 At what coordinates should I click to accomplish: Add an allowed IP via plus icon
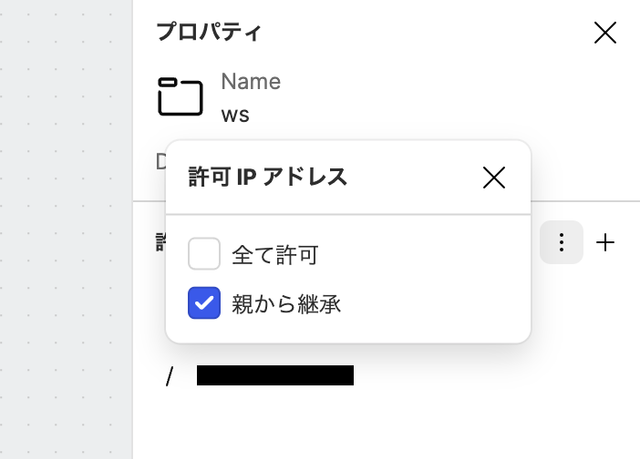(x=605, y=243)
